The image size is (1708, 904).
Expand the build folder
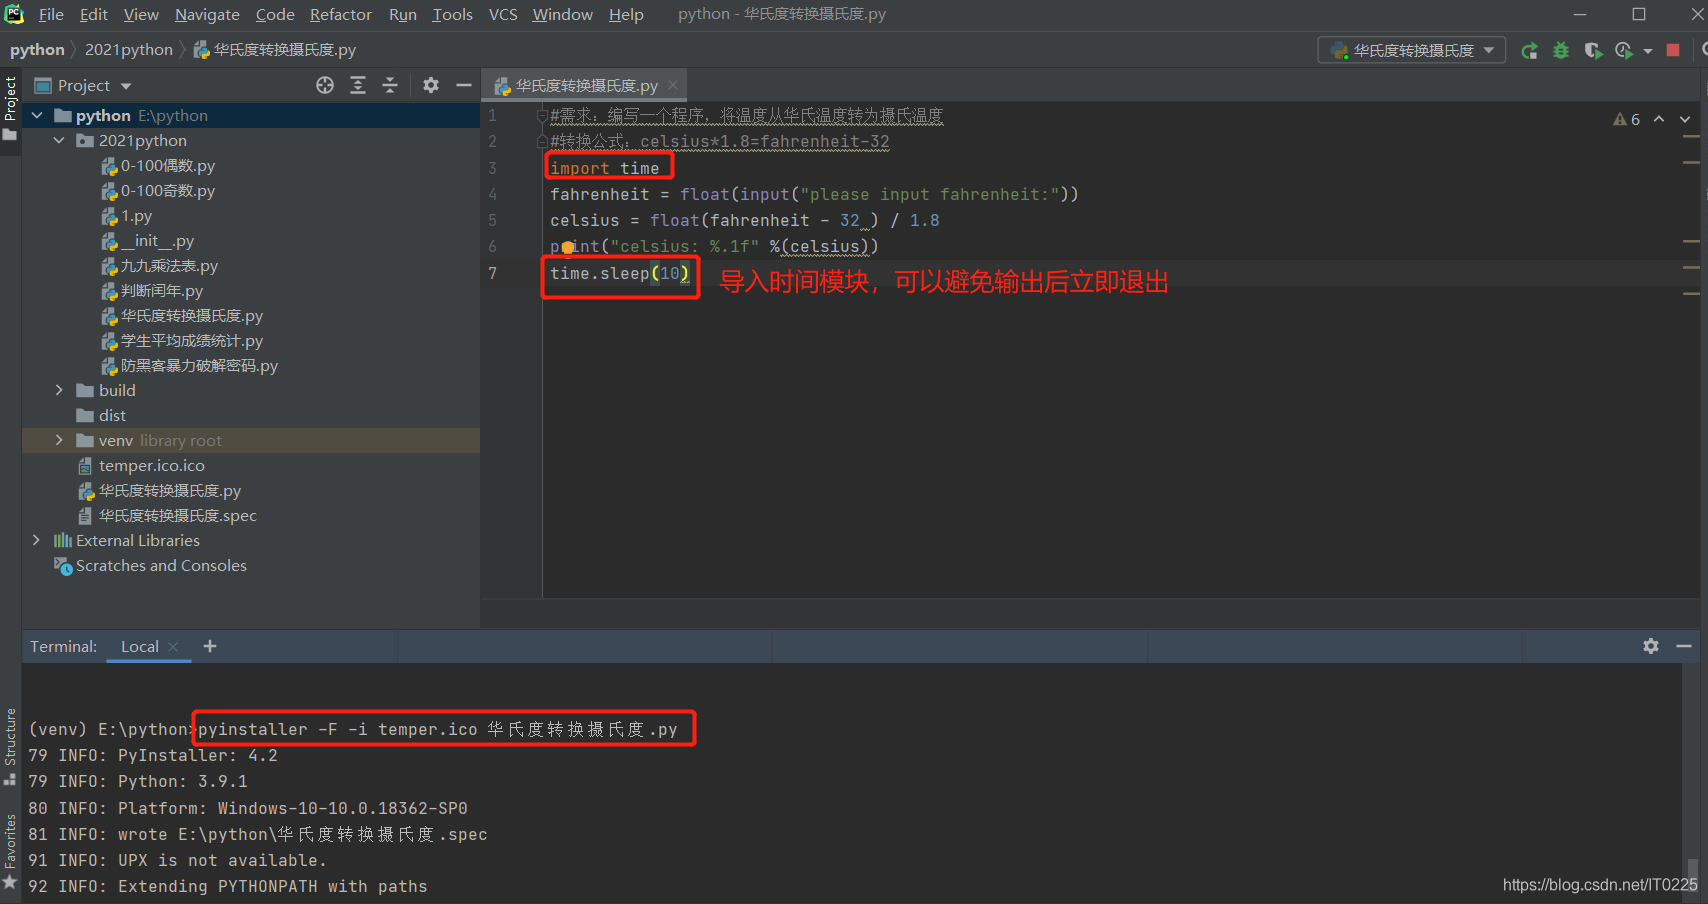click(x=59, y=390)
